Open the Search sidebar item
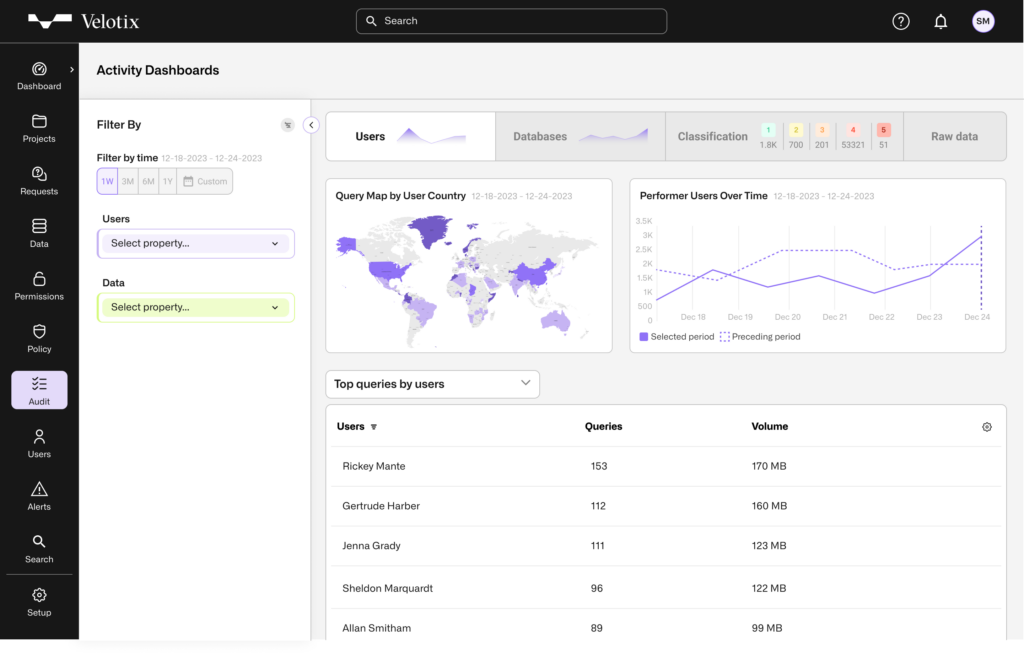This screenshot has height=655, width=1024. (x=39, y=549)
